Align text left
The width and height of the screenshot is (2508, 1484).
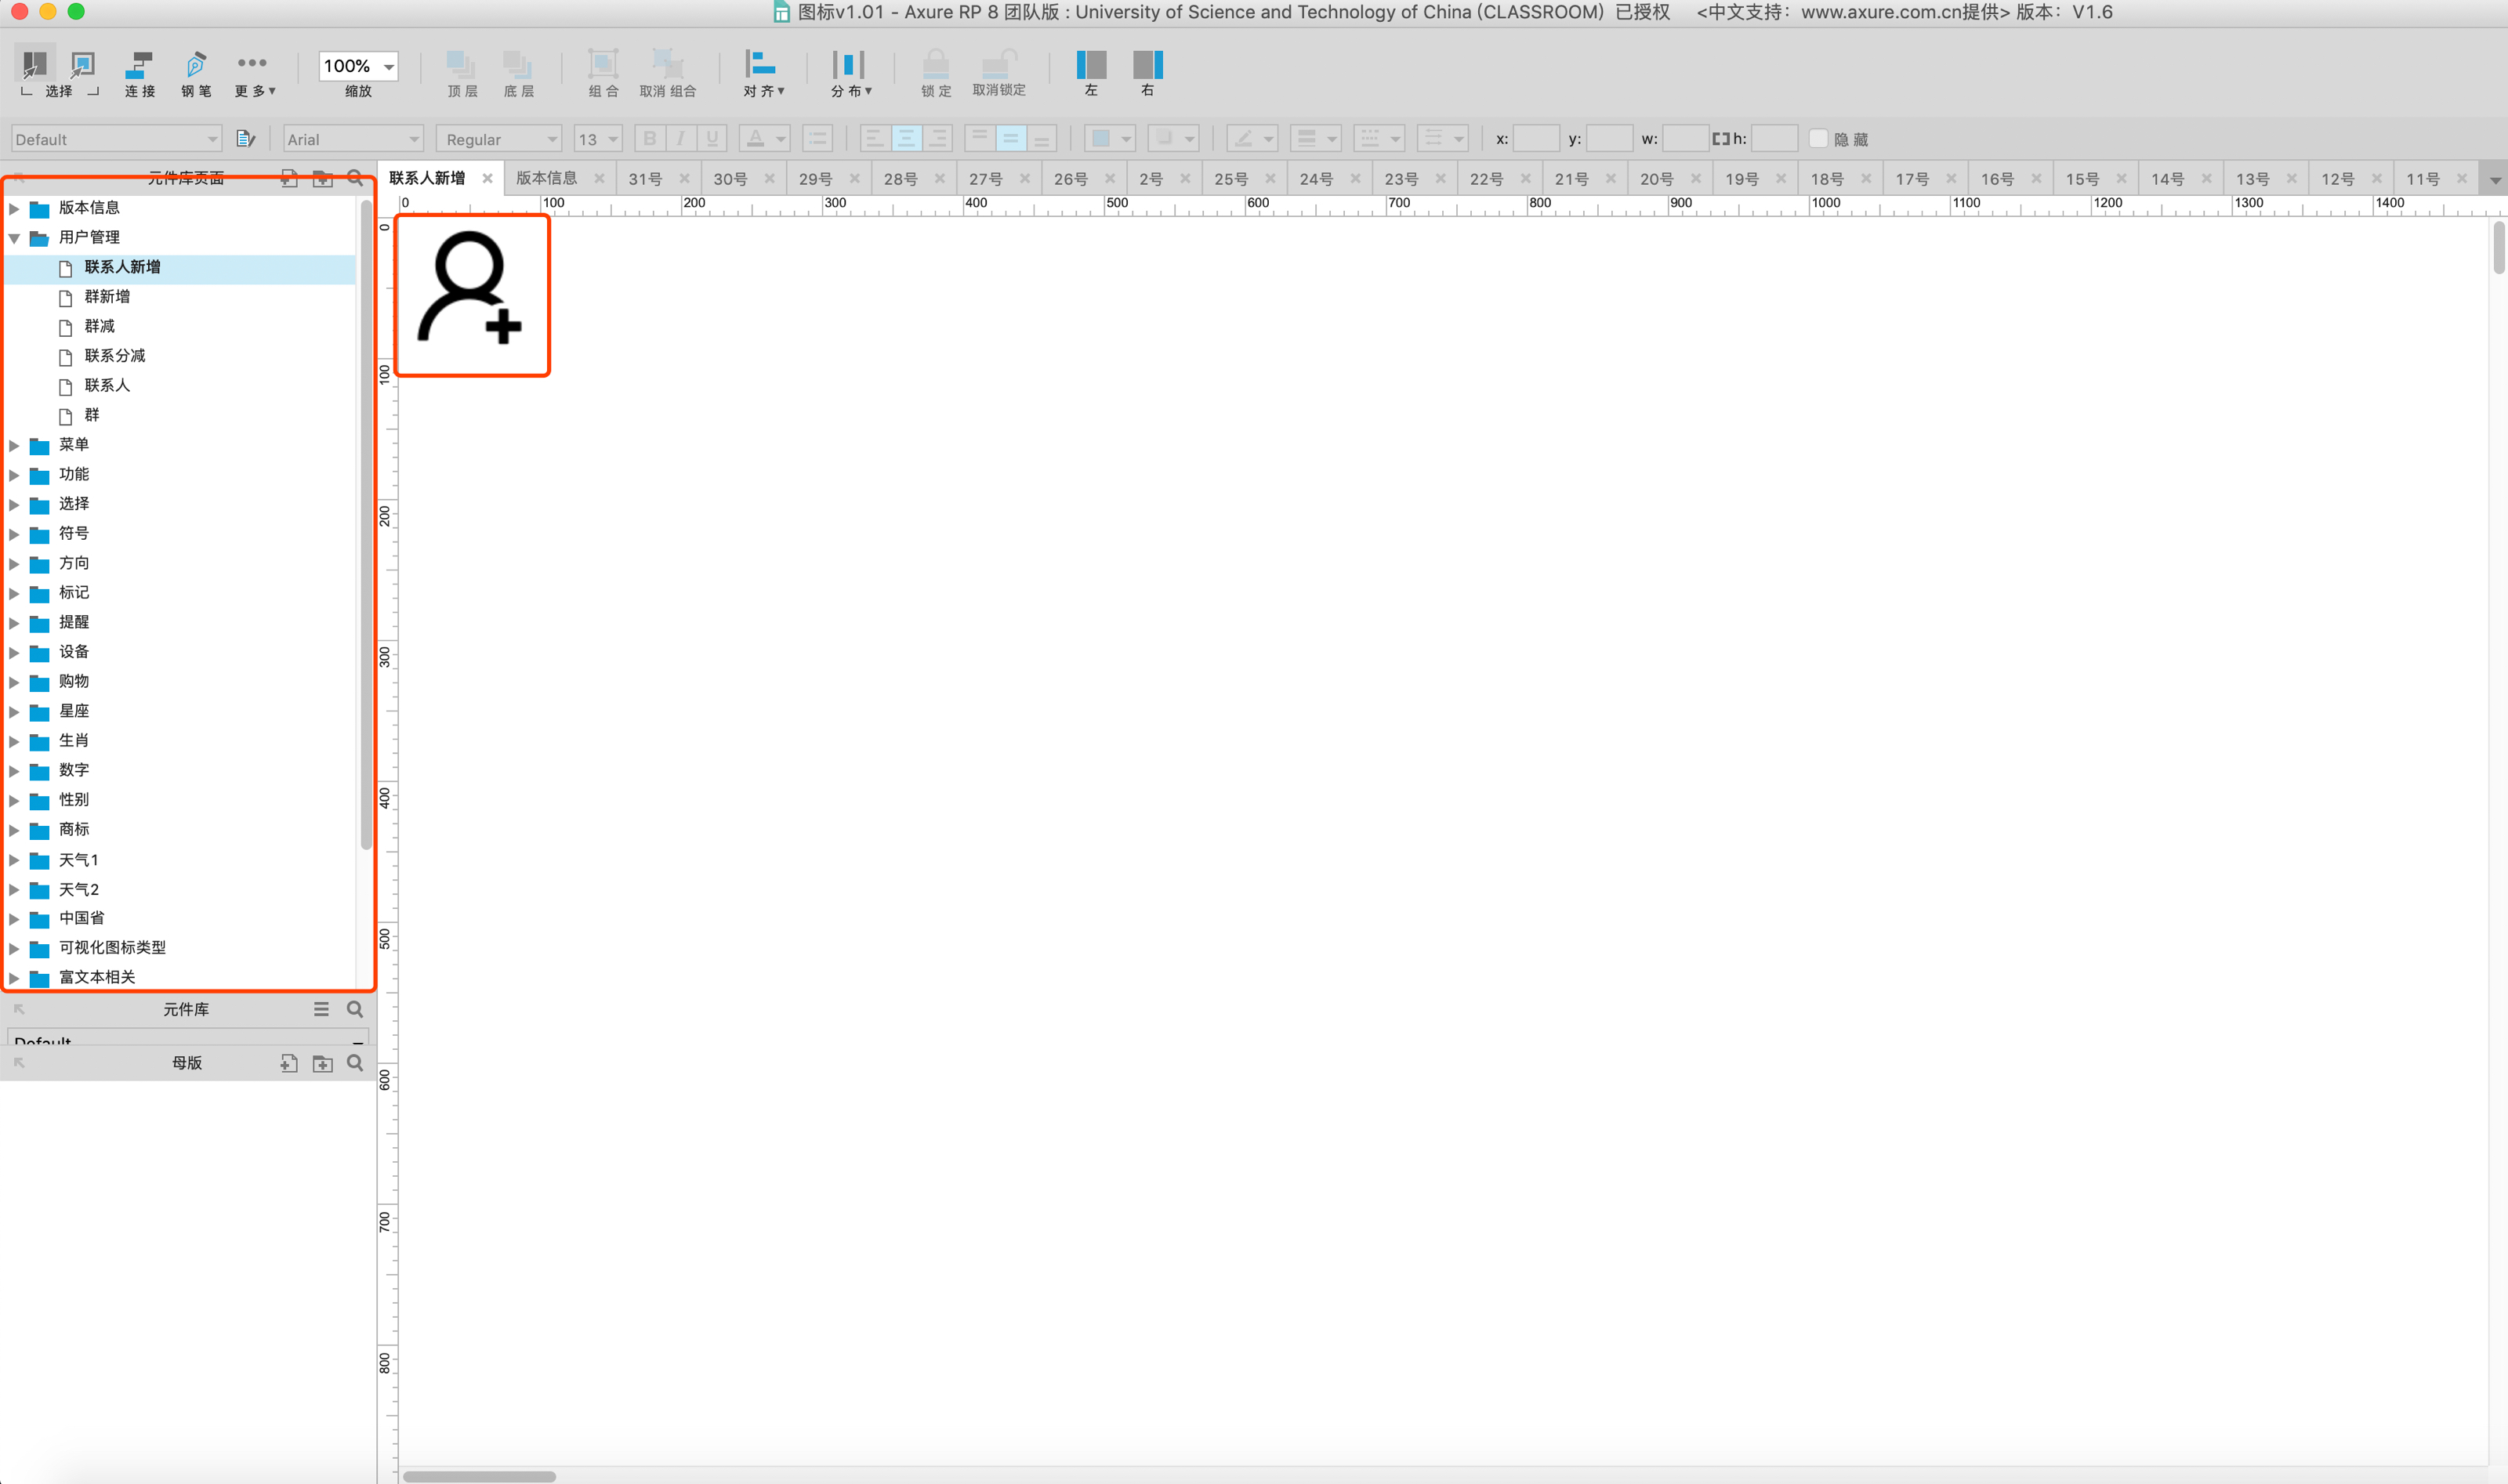point(875,139)
